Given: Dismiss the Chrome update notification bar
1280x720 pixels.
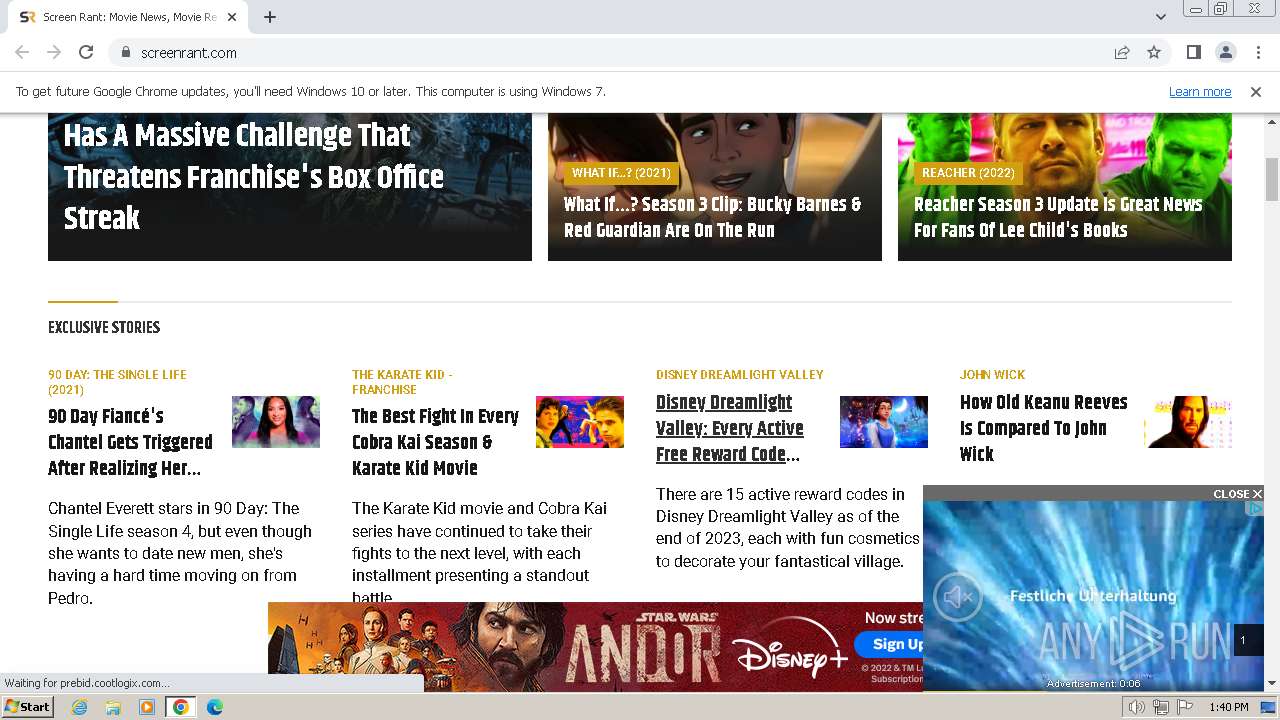Looking at the screenshot, I should [1256, 91].
